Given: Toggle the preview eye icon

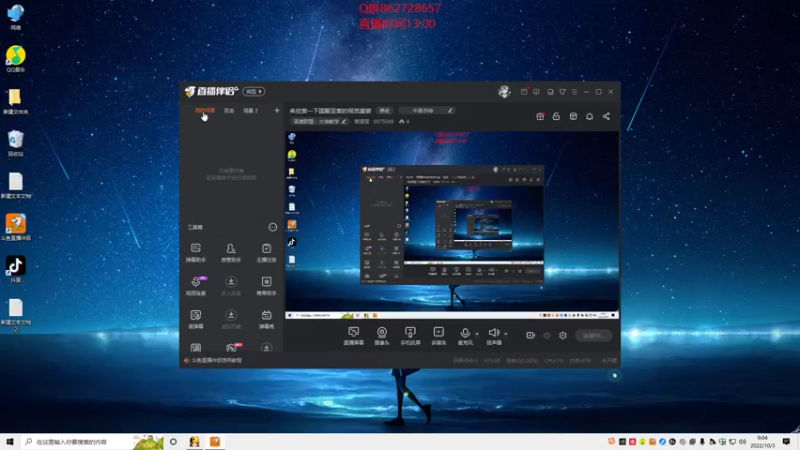Looking at the screenshot, I should [546, 335].
